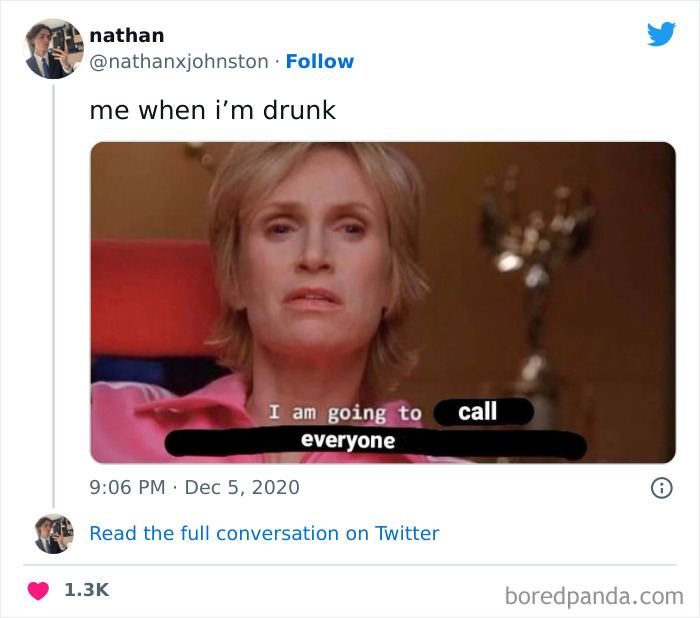Select the Dec 5, 2020 date

tap(241, 488)
